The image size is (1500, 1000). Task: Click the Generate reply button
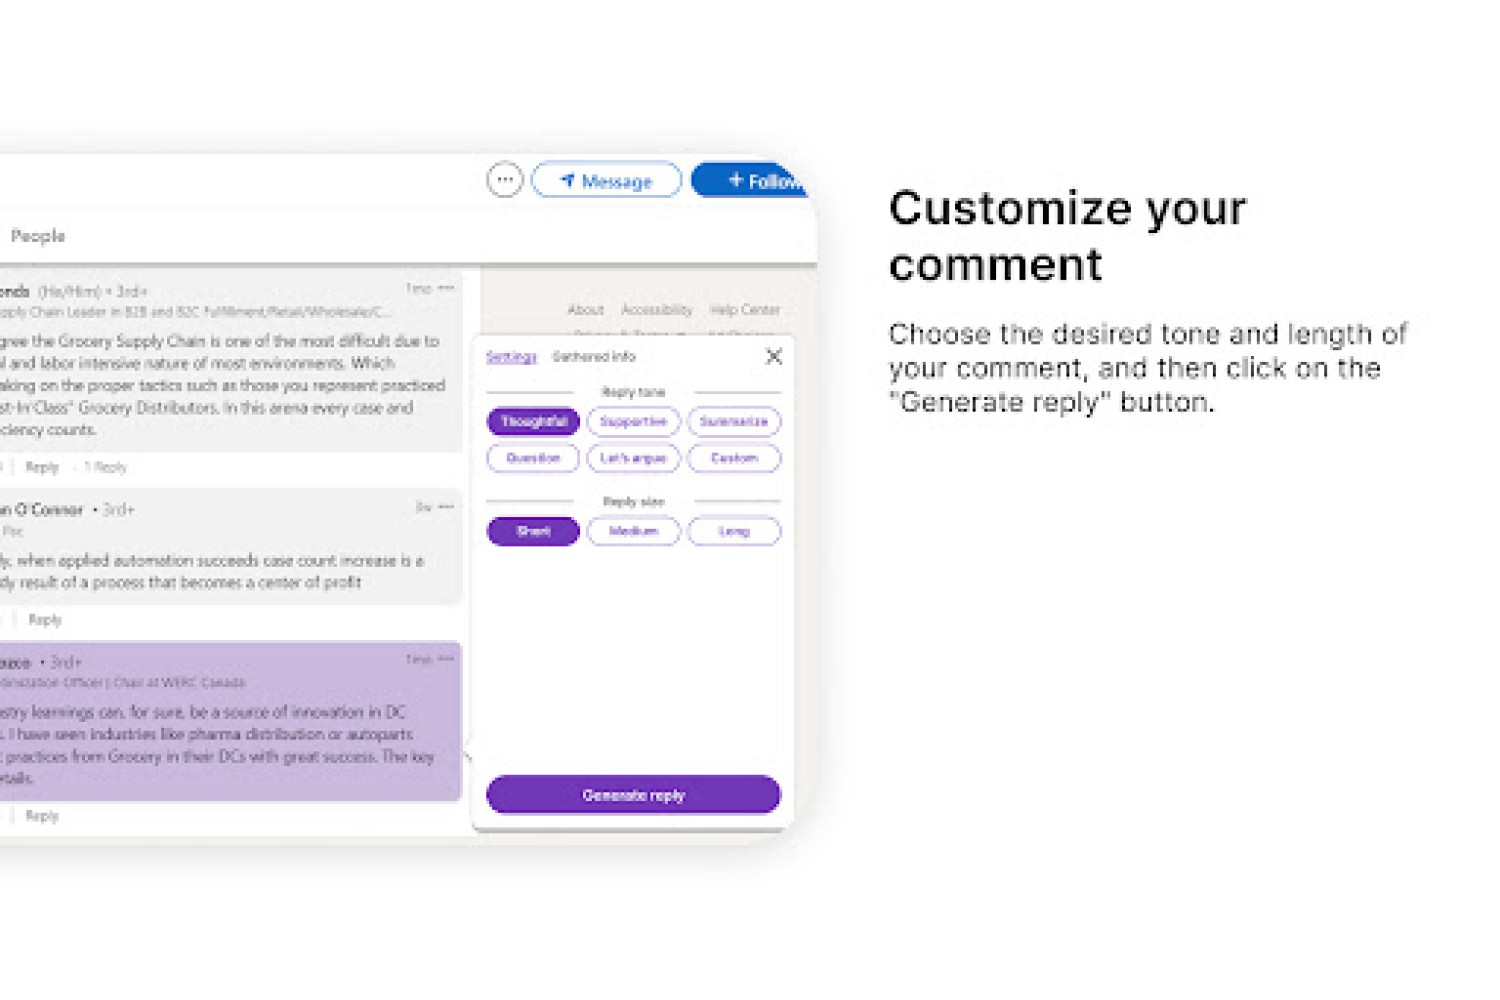coord(633,795)
